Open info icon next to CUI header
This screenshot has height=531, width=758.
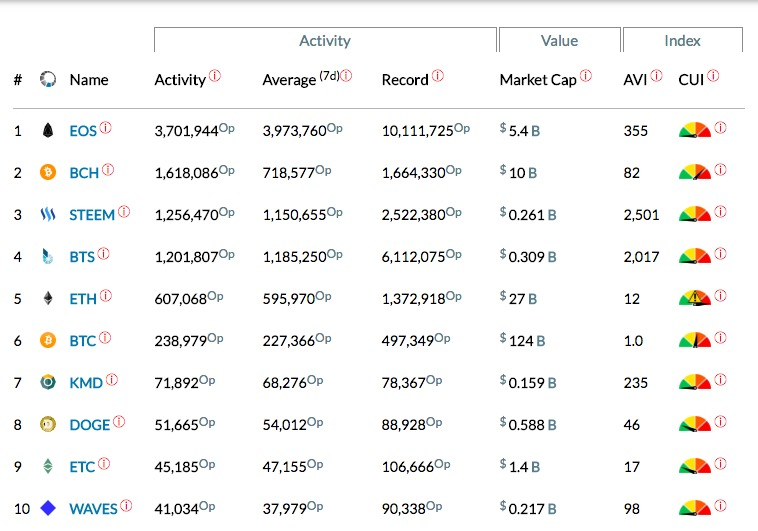pyautogui.click(x=713, y=76)
